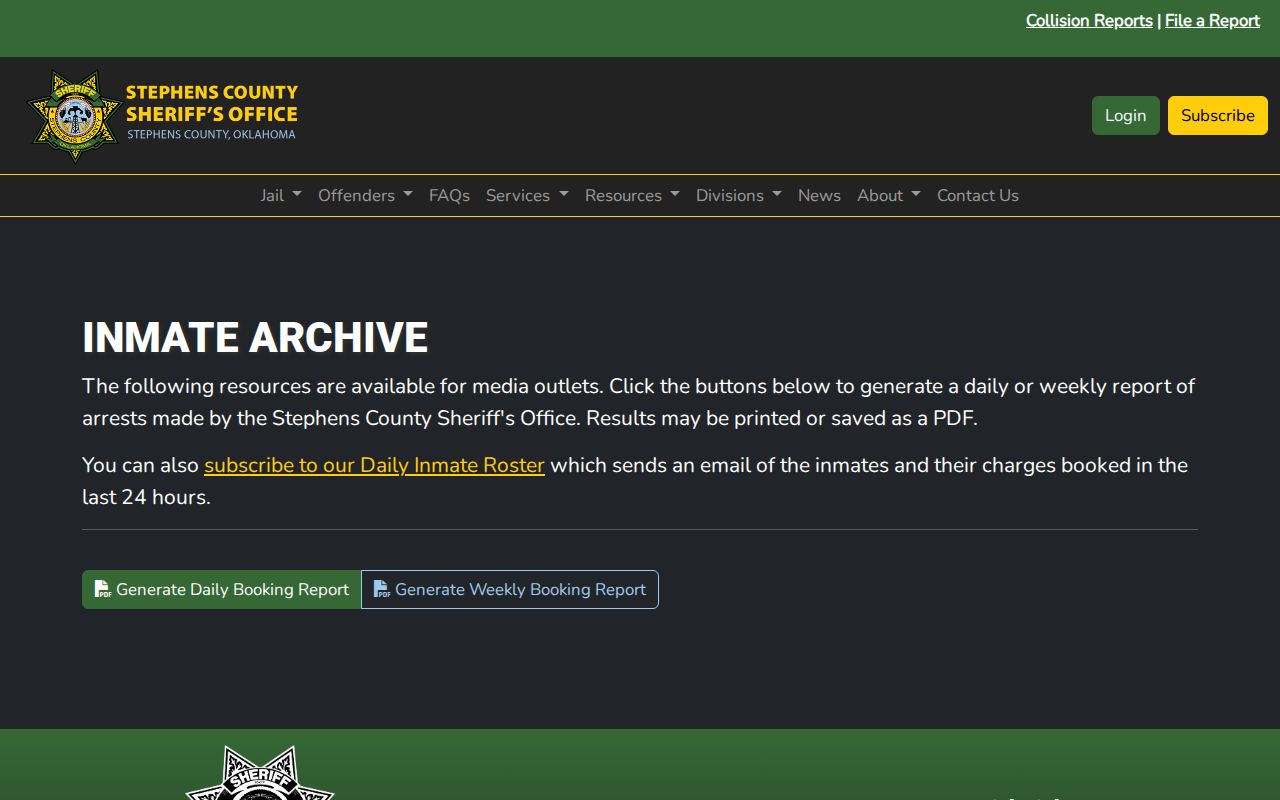Expand the Jail dropdown menu
The height and width of the screenshot is (800, 1280).
[281, 195]
